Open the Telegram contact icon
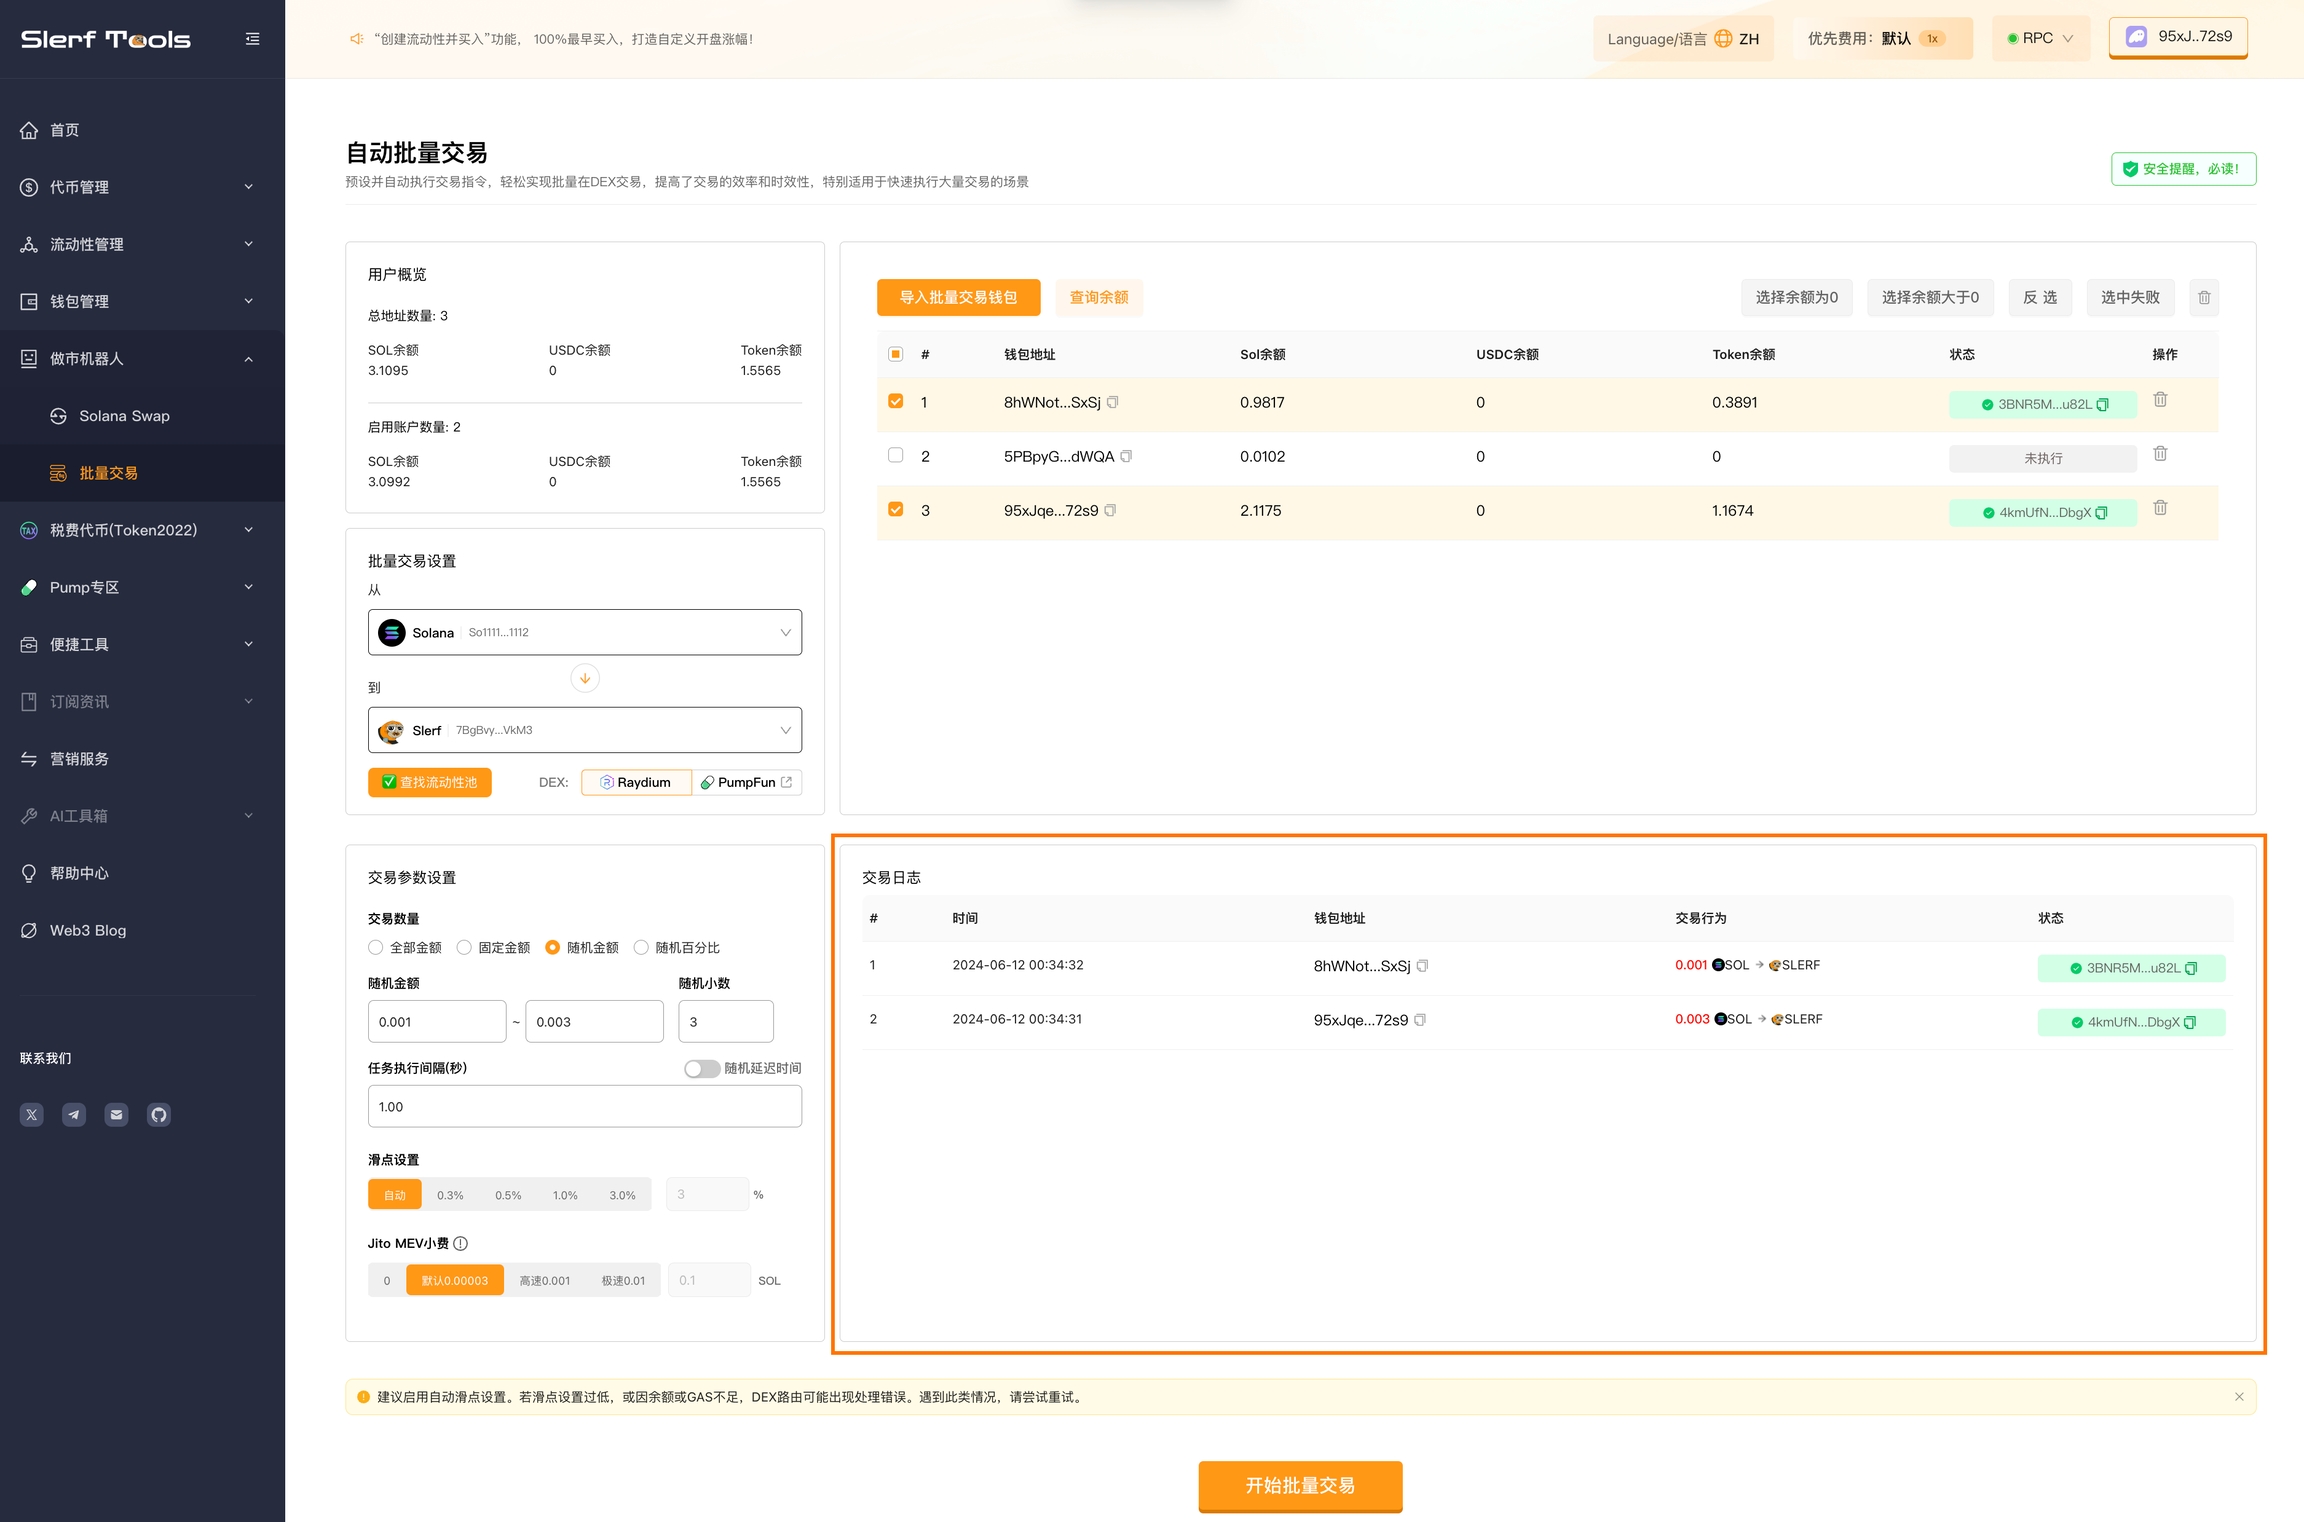The image size is (2304, 1522). (x=74, y=1115)
